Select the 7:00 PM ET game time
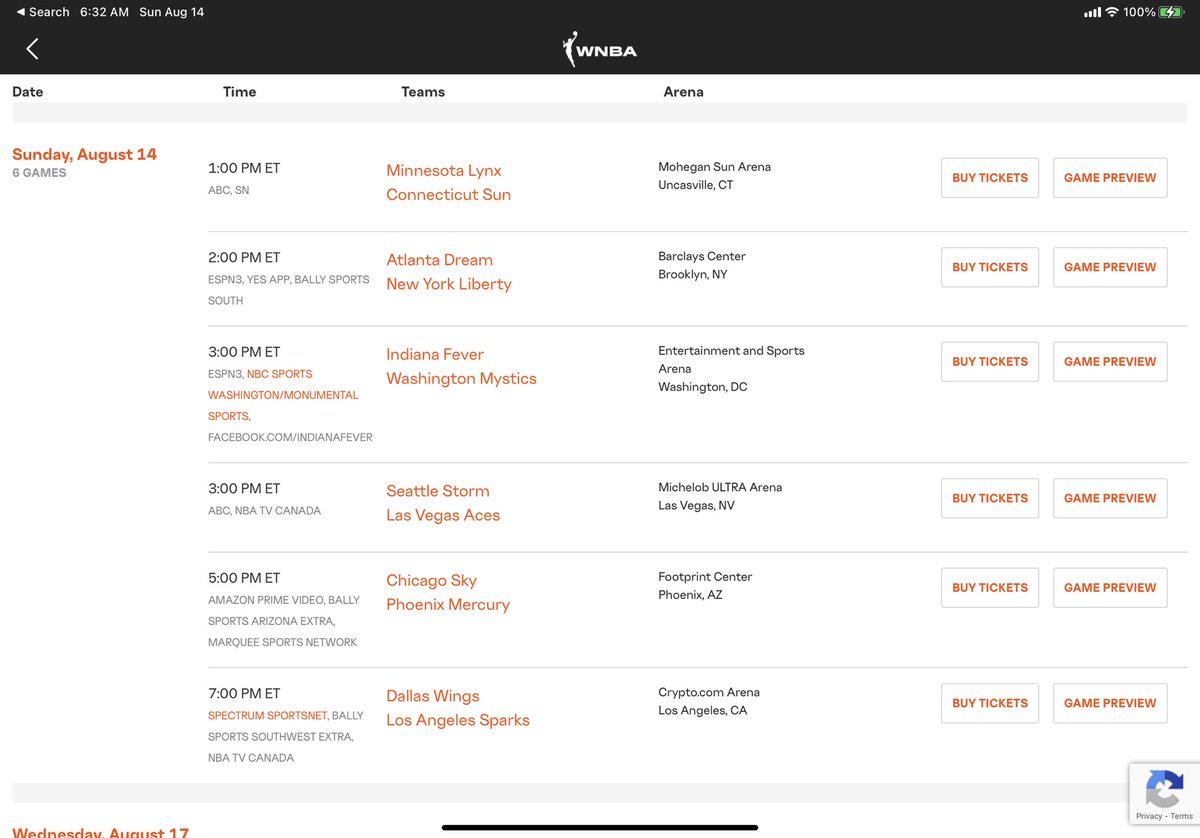Screen dimensions: 1200x838 click(x=244, y=693)
